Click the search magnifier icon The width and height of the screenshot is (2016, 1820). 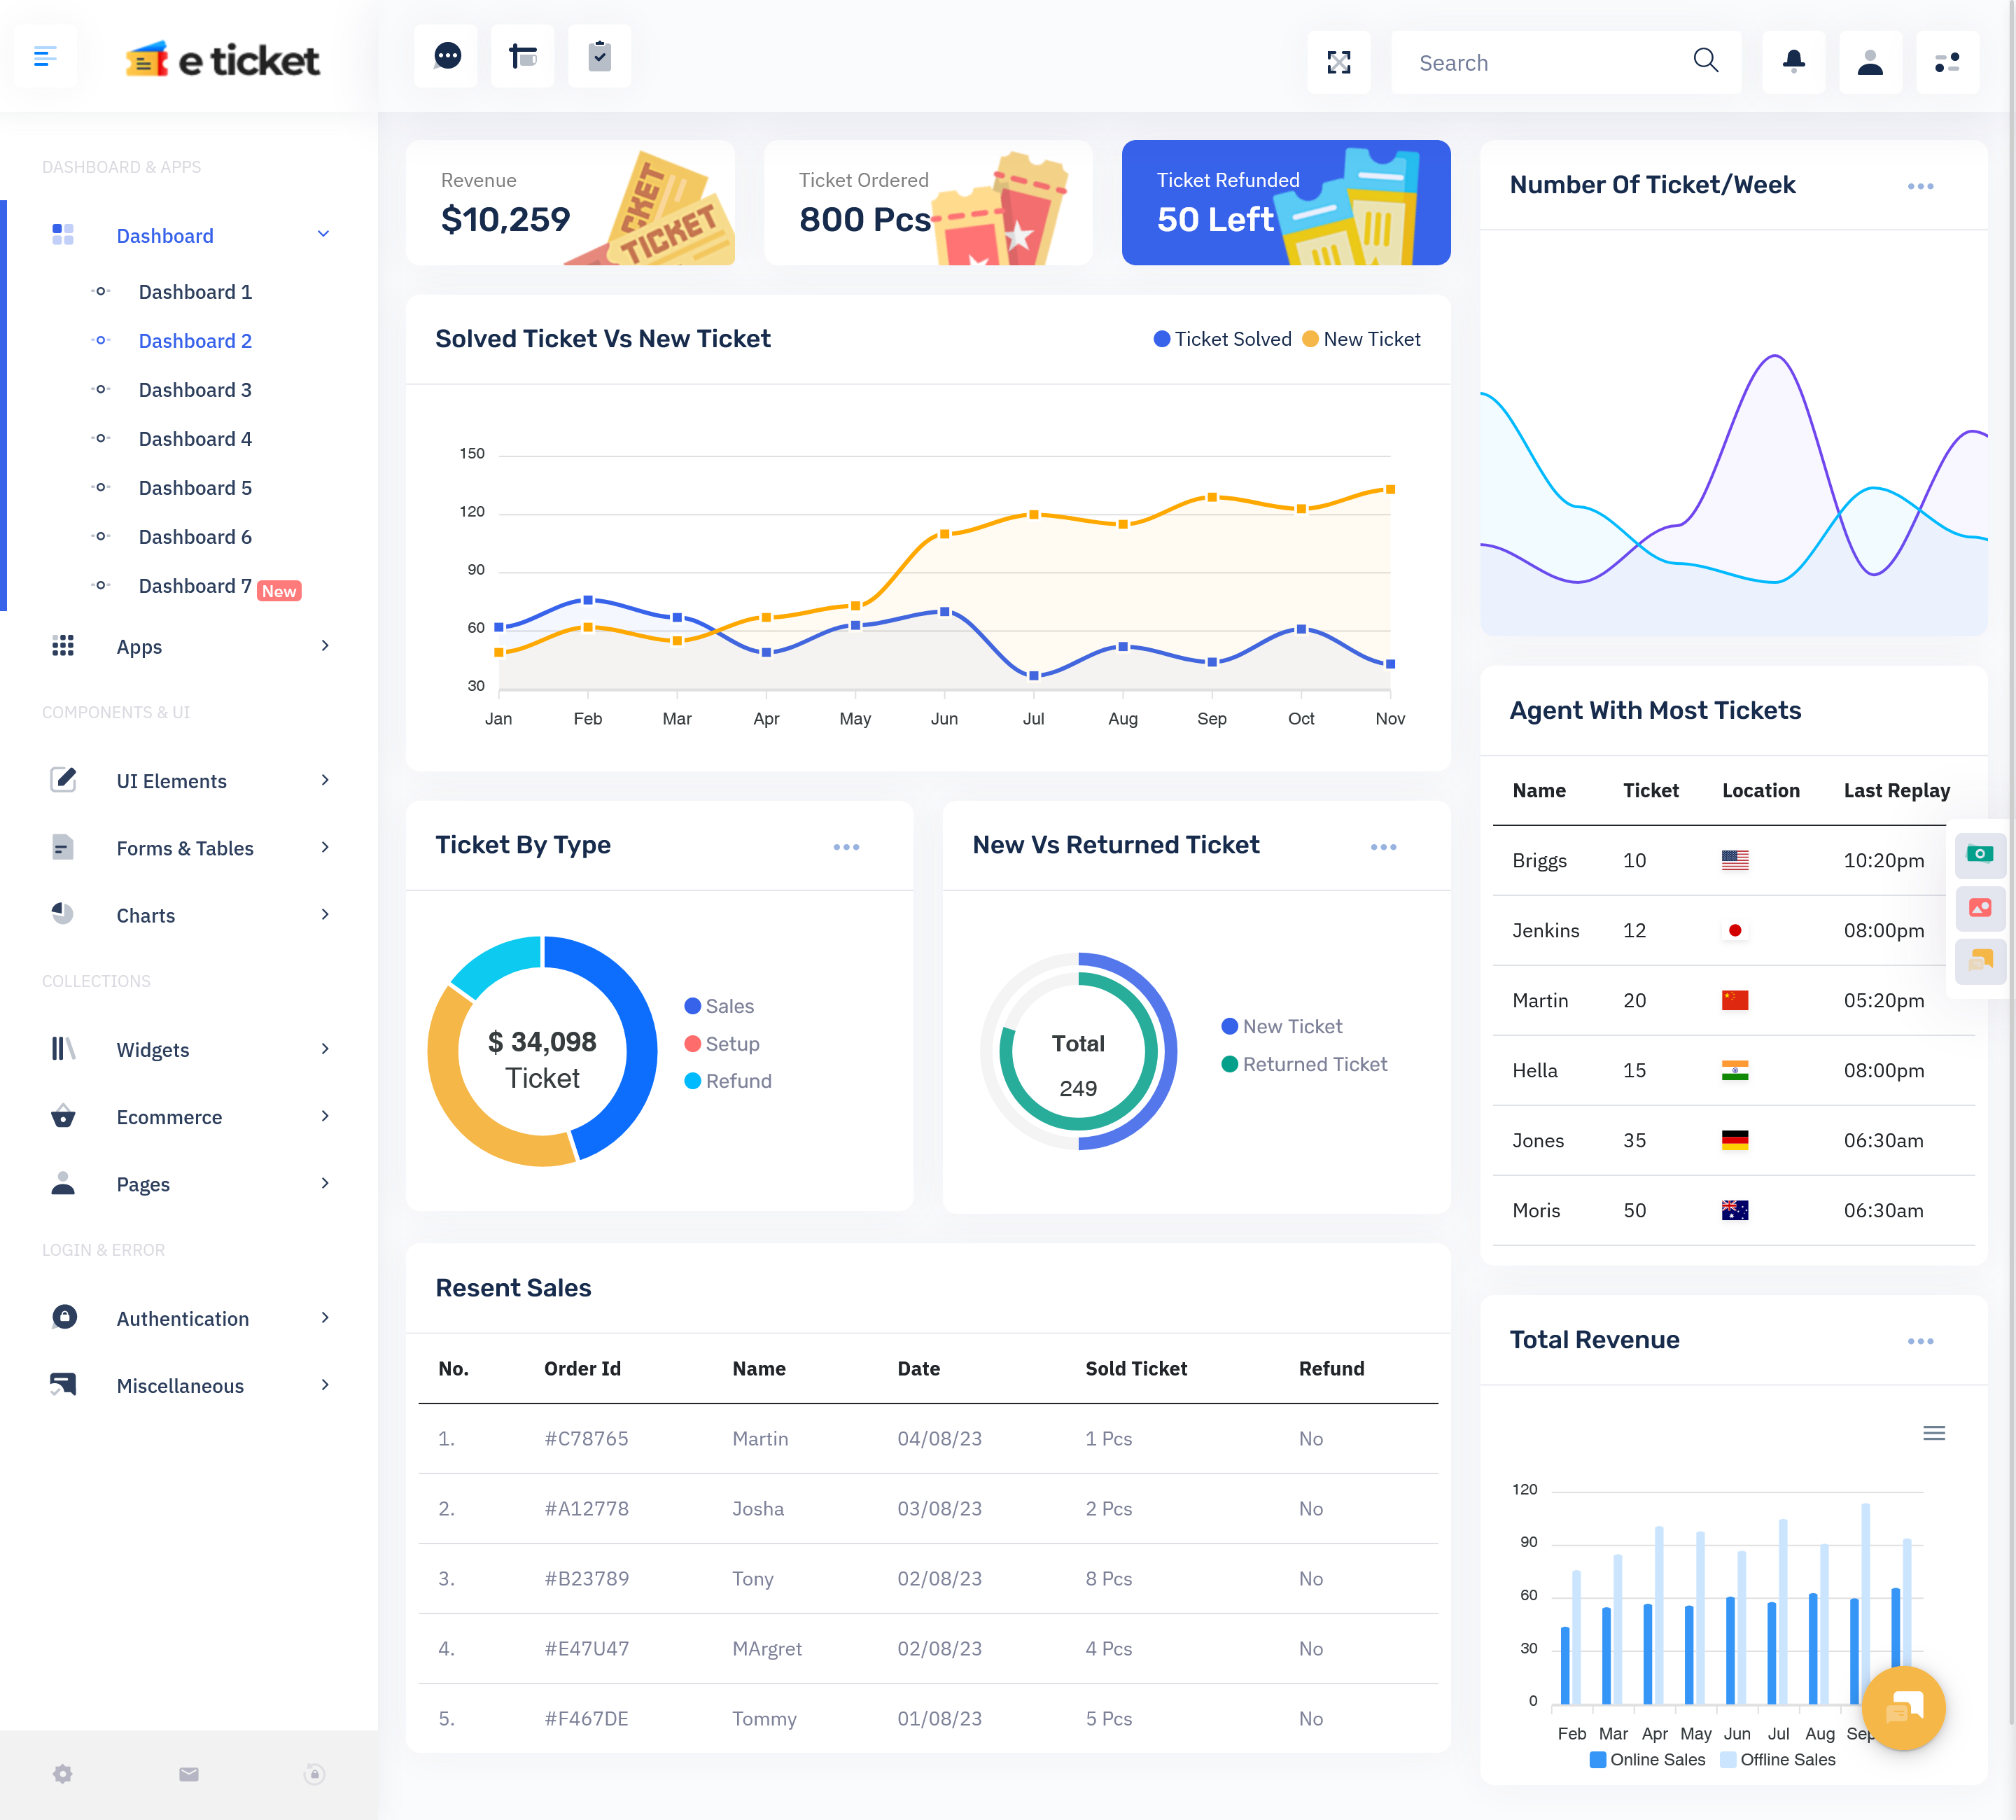(1706, 61)
